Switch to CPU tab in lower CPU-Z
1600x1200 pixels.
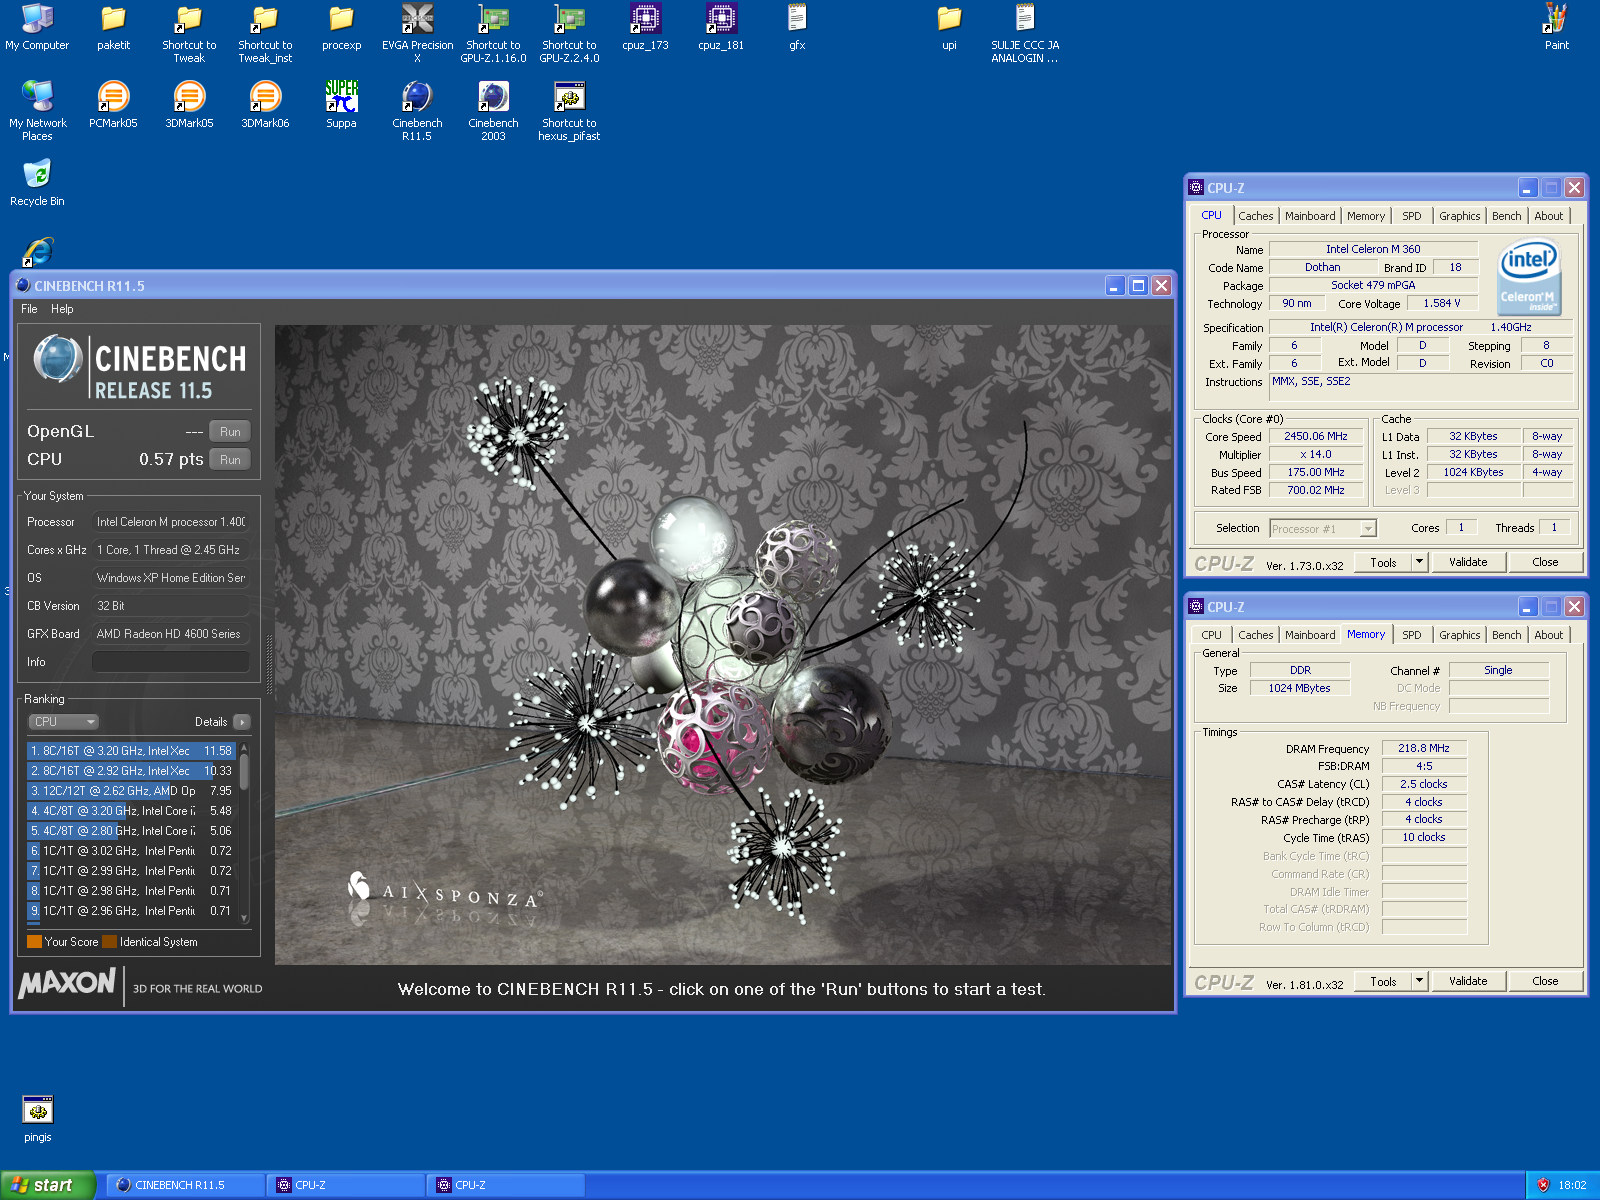(x=1211, y=635)
